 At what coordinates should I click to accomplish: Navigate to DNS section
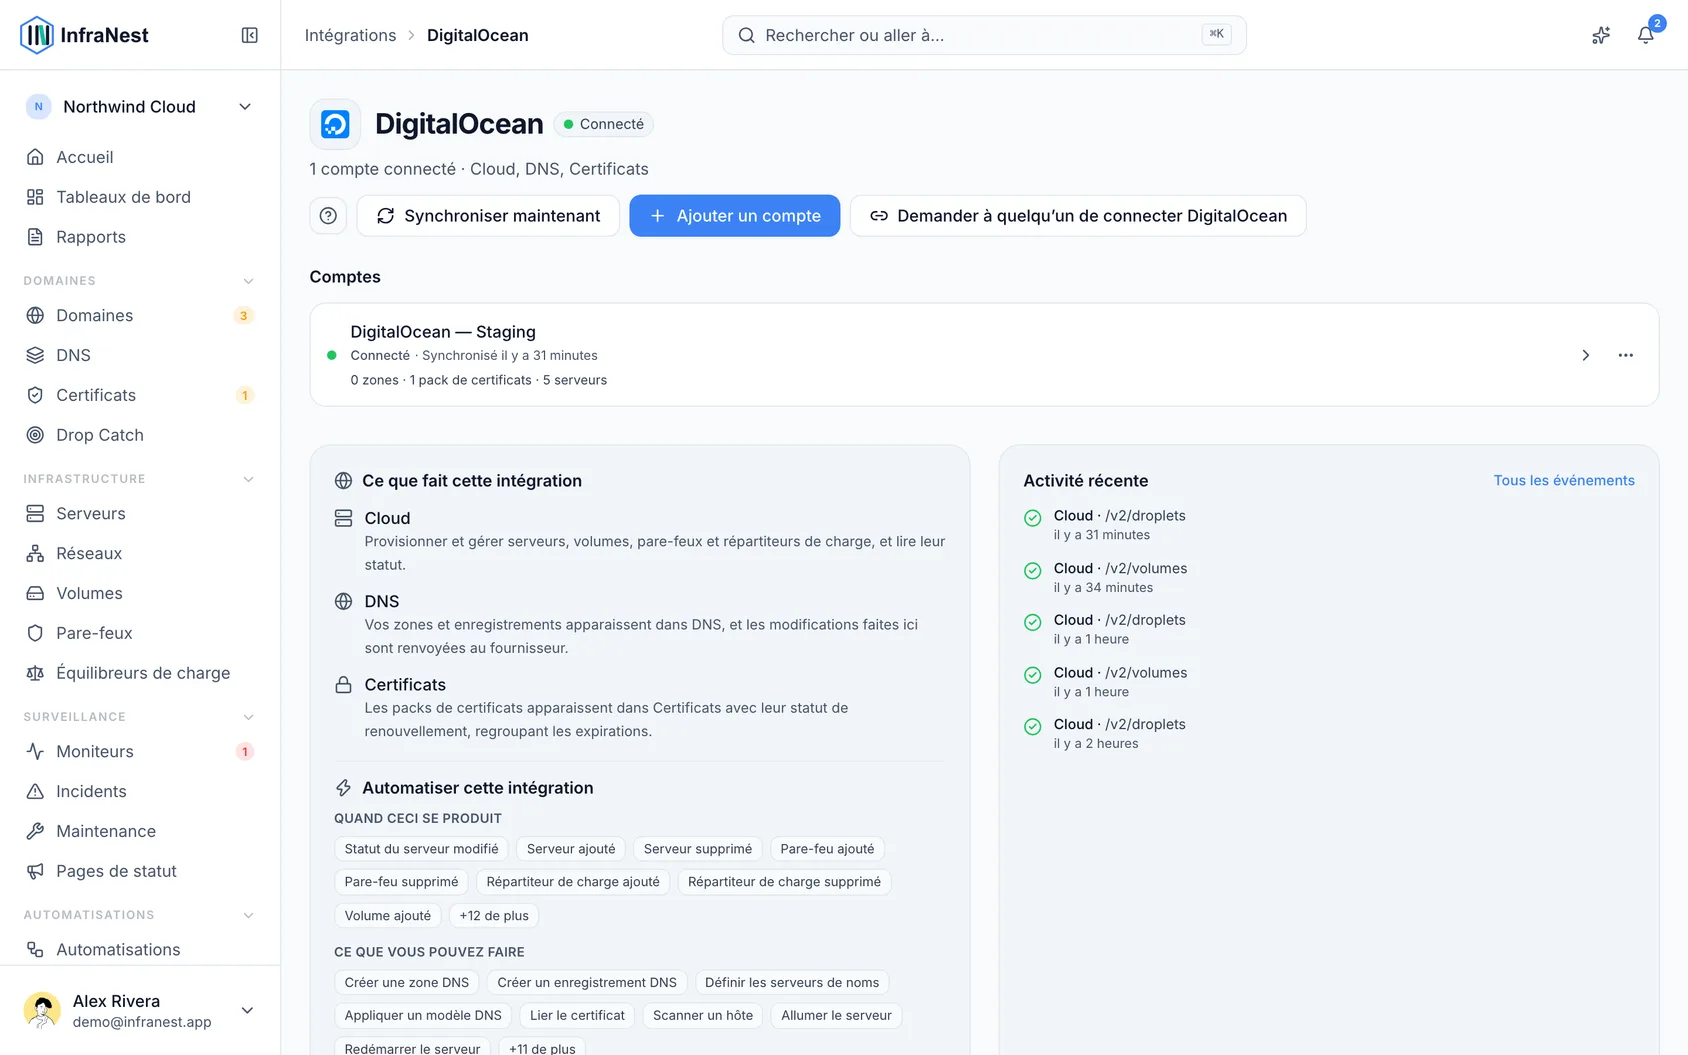[140, 355]
